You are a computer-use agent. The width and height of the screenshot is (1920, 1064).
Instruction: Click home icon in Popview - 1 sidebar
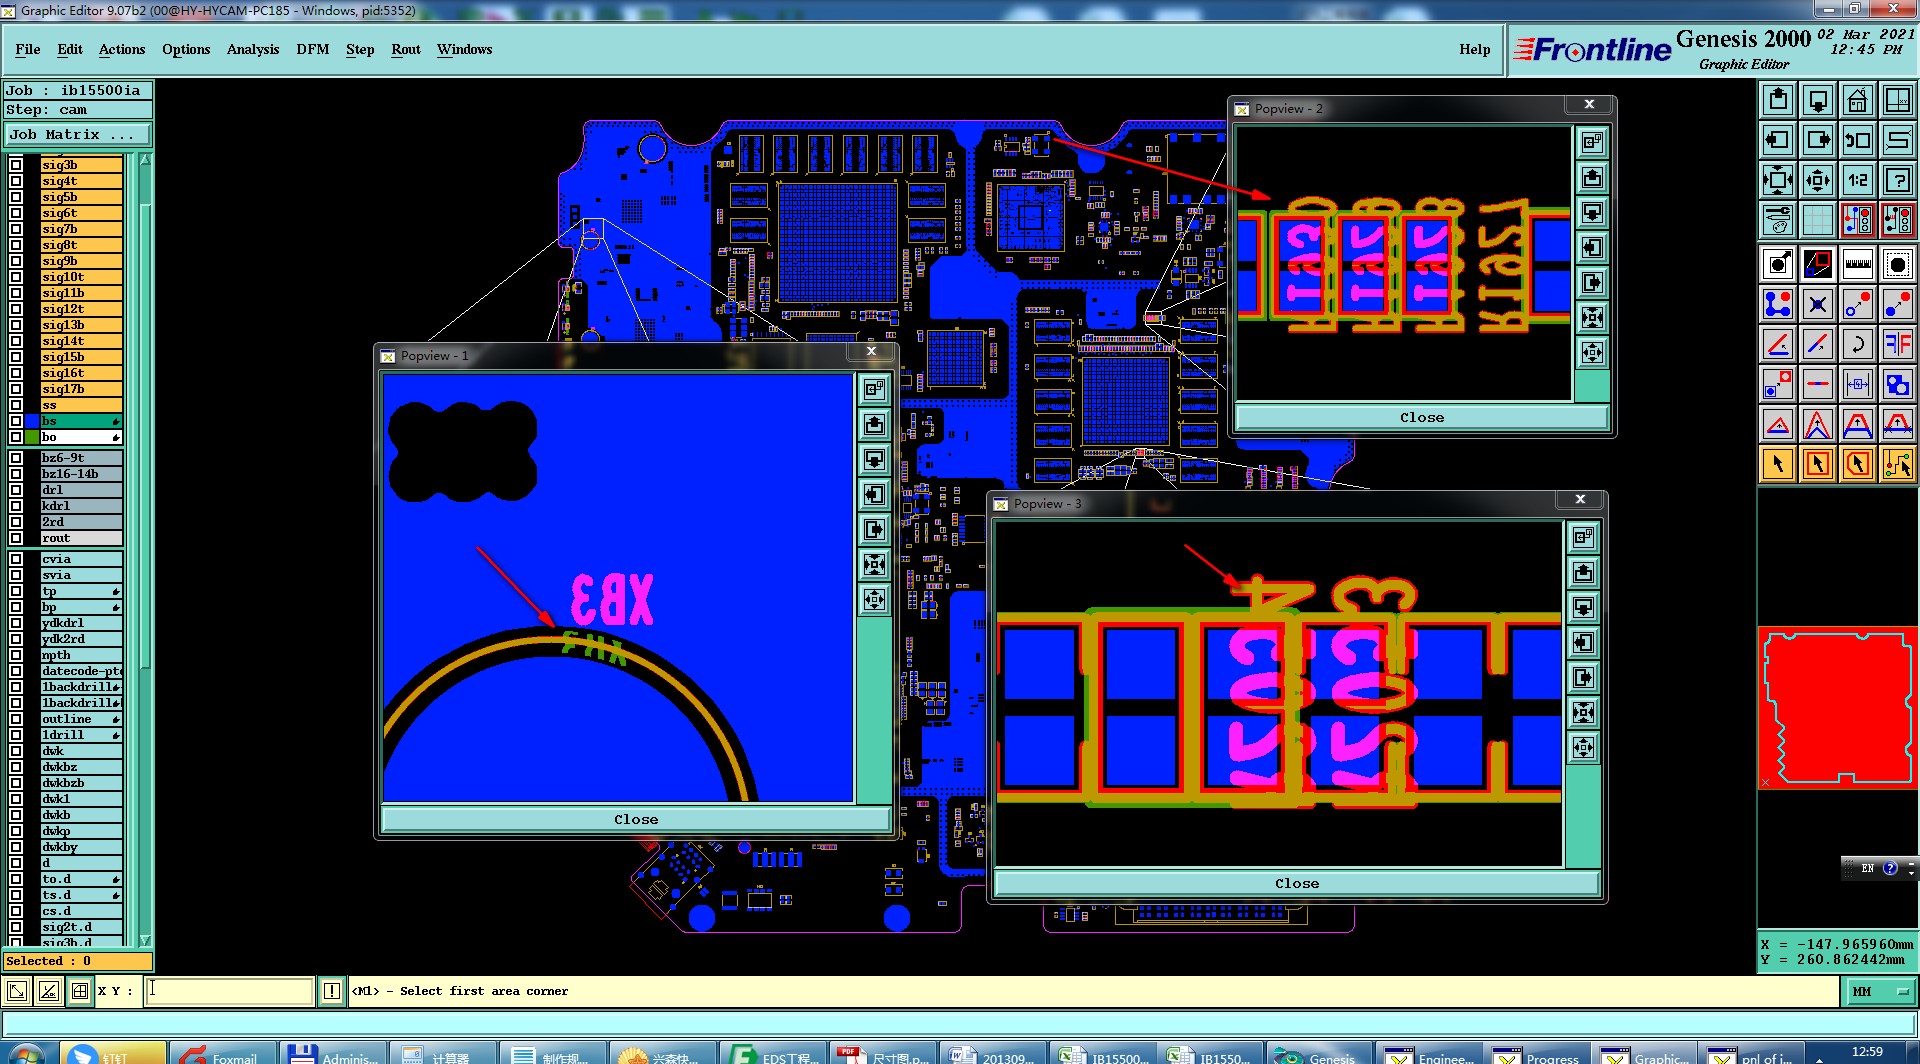click(x=874, y=389)
